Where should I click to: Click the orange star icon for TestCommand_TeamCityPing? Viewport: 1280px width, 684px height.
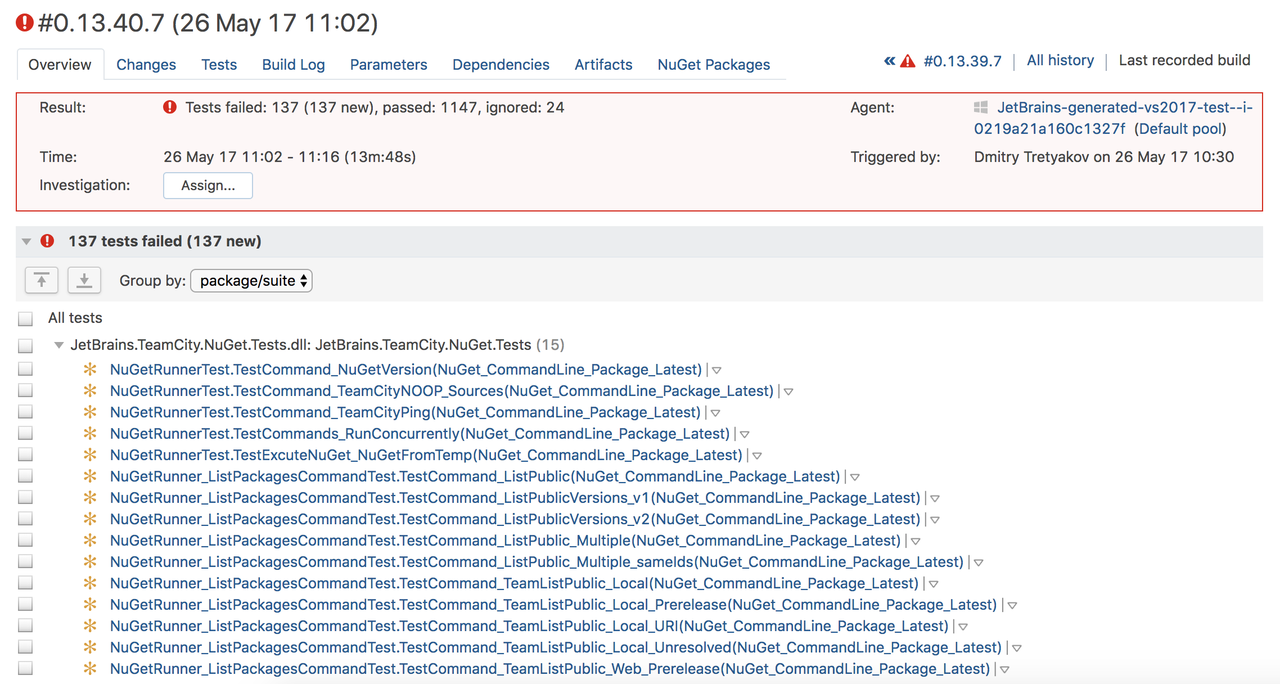click(91, 412)
